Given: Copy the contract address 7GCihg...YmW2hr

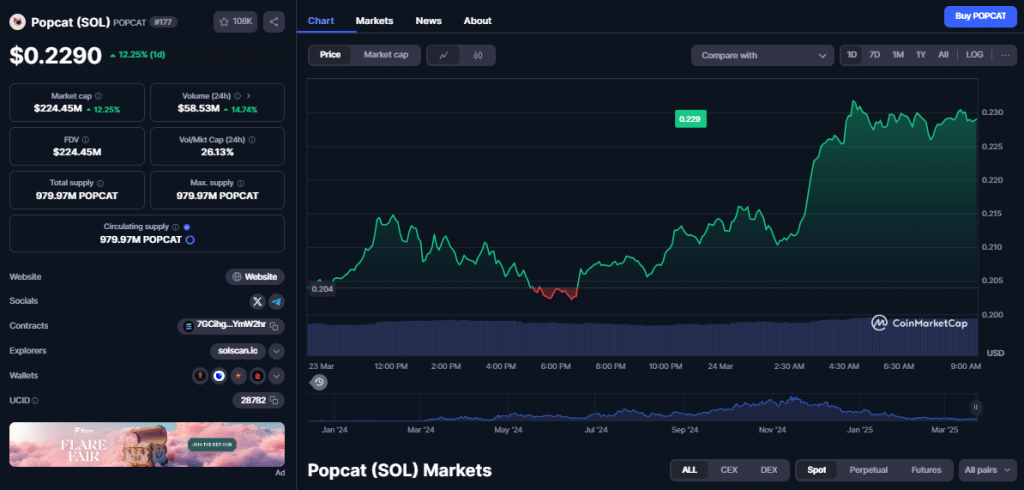Looking at the screenshot, I should pyautogui.click(x=275, y=326).
